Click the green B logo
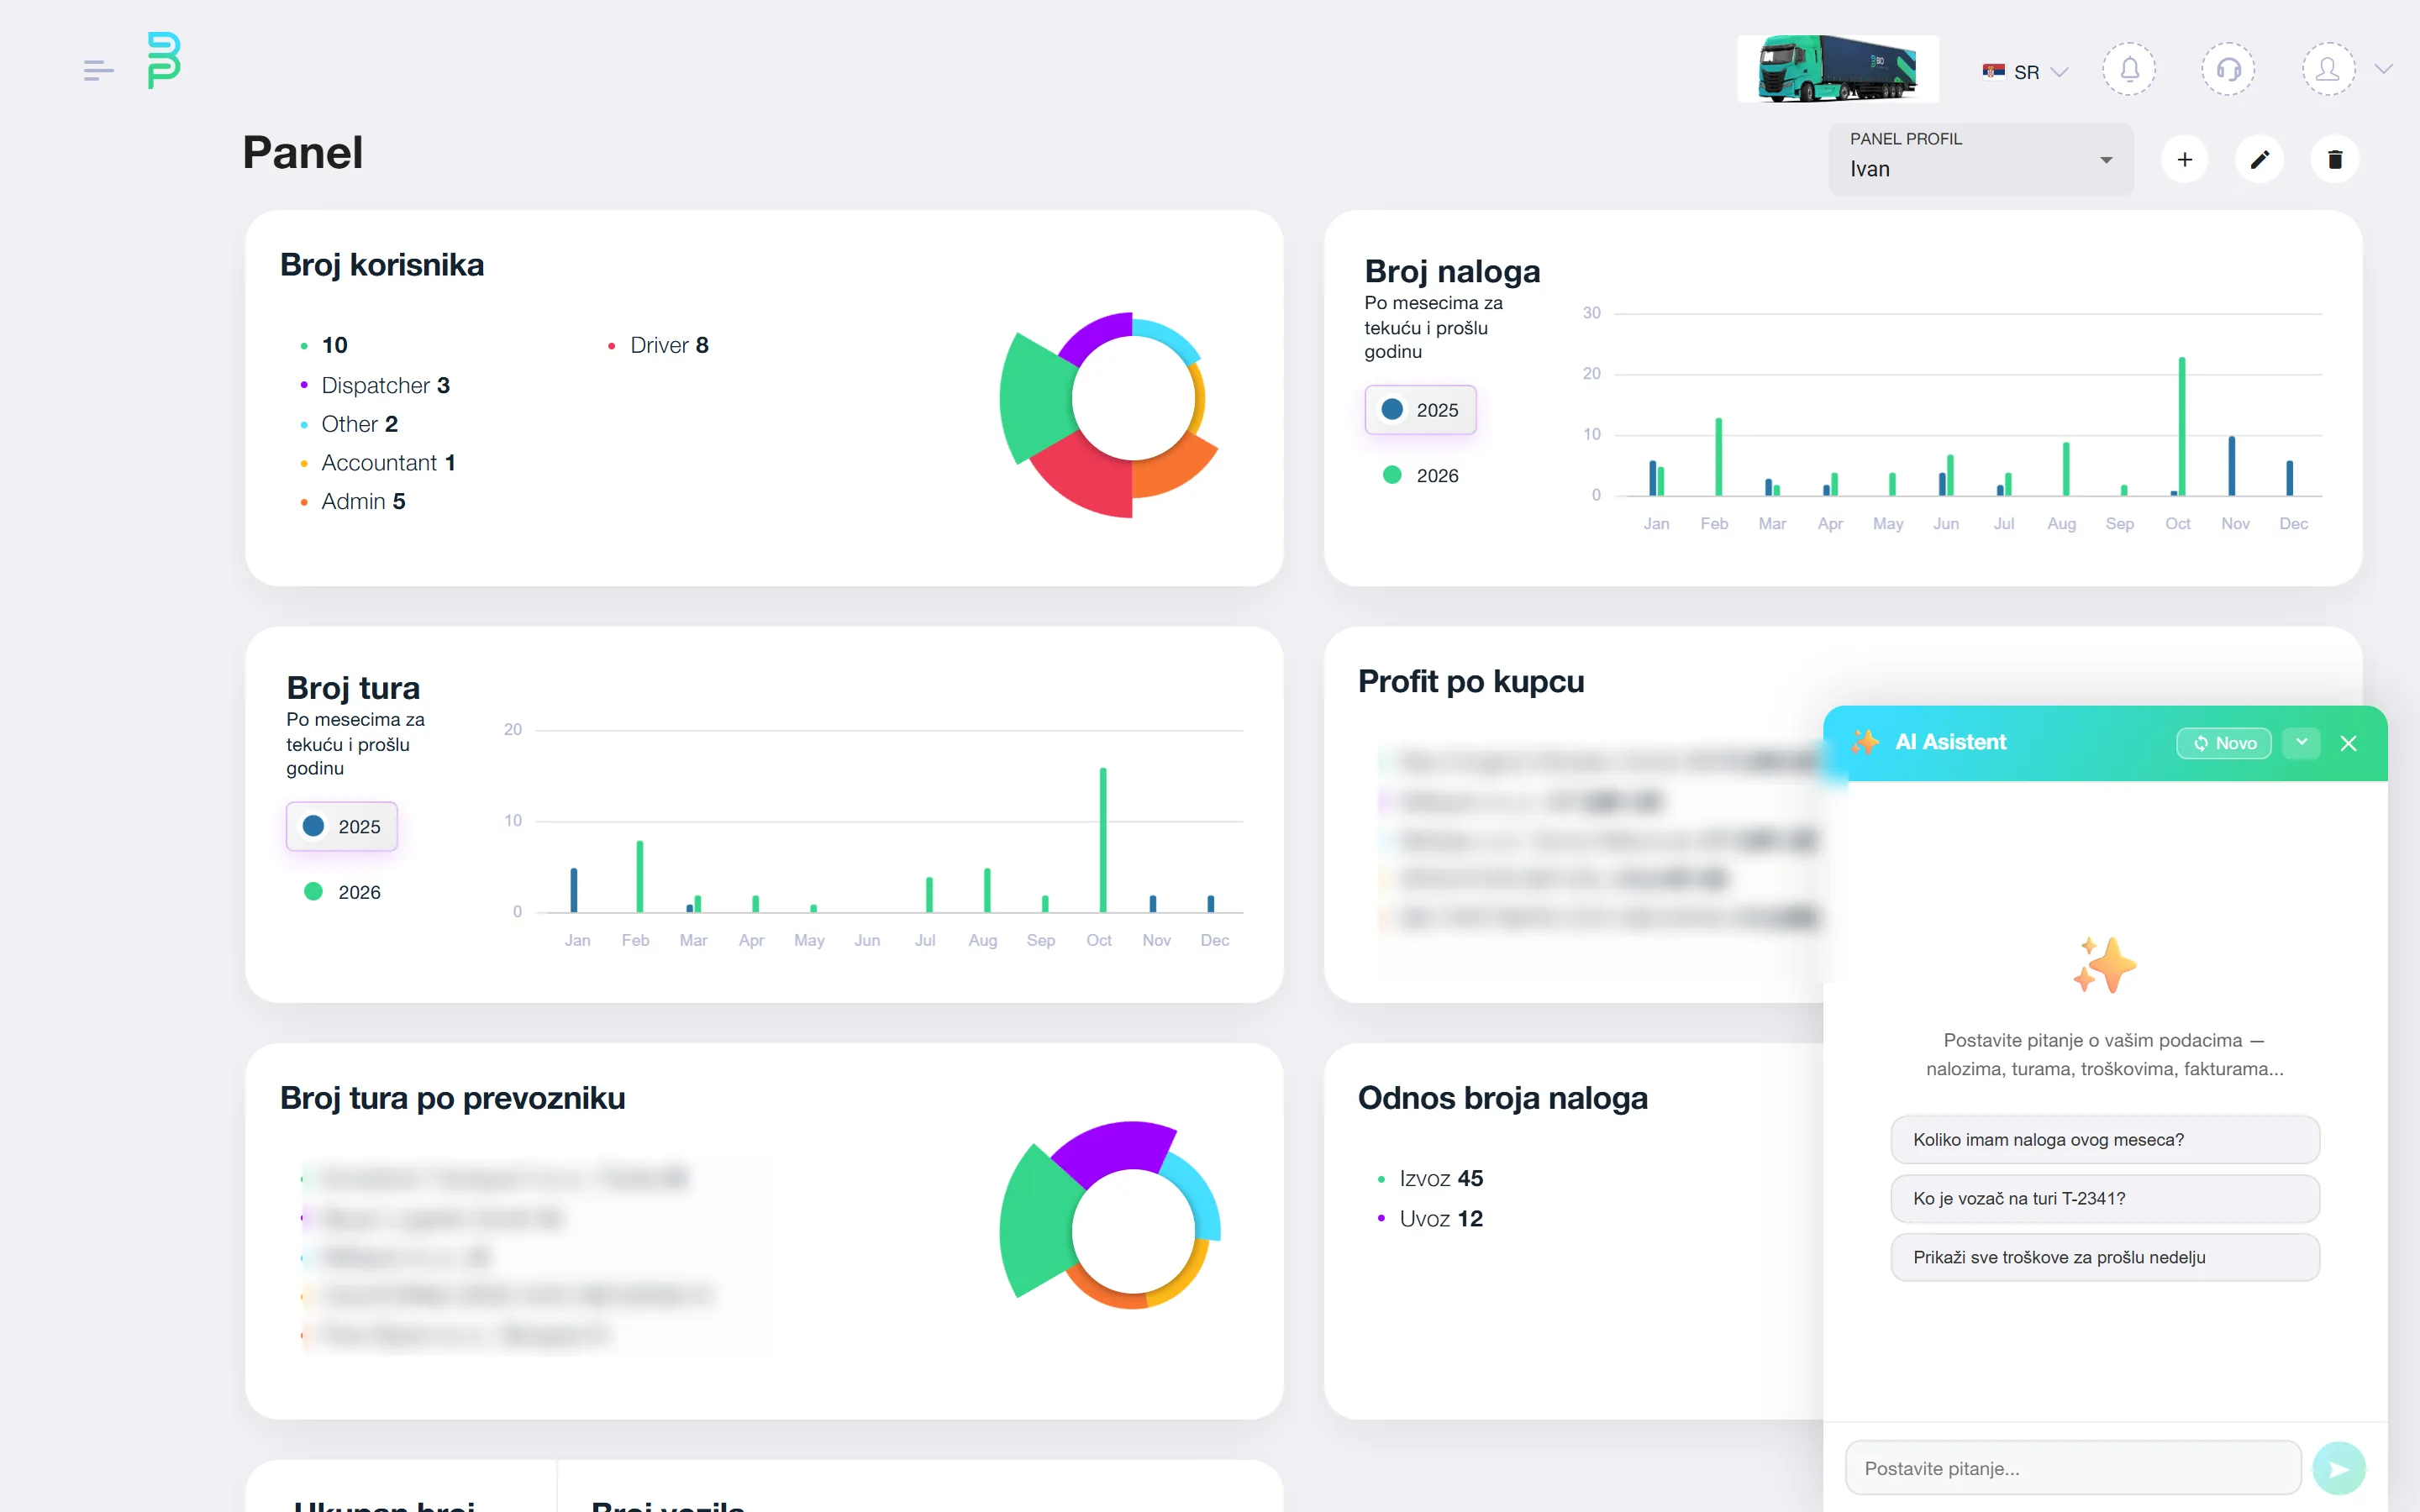Viewport: 2420px width, 1512px height. [x=164, y=60]
